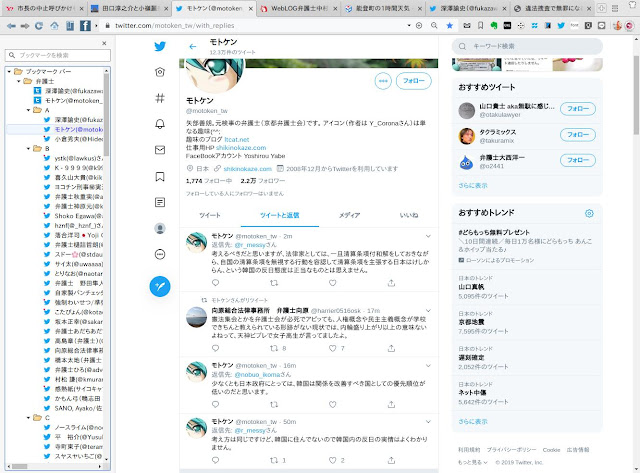This screenshot has height=473, width=640.
Task: Collapse bookmark folder A
Action: click(x=29, y=110)
